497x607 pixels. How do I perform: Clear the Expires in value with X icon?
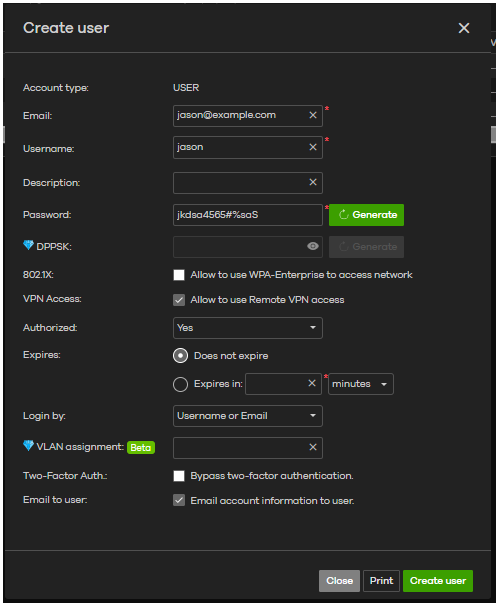312,384
